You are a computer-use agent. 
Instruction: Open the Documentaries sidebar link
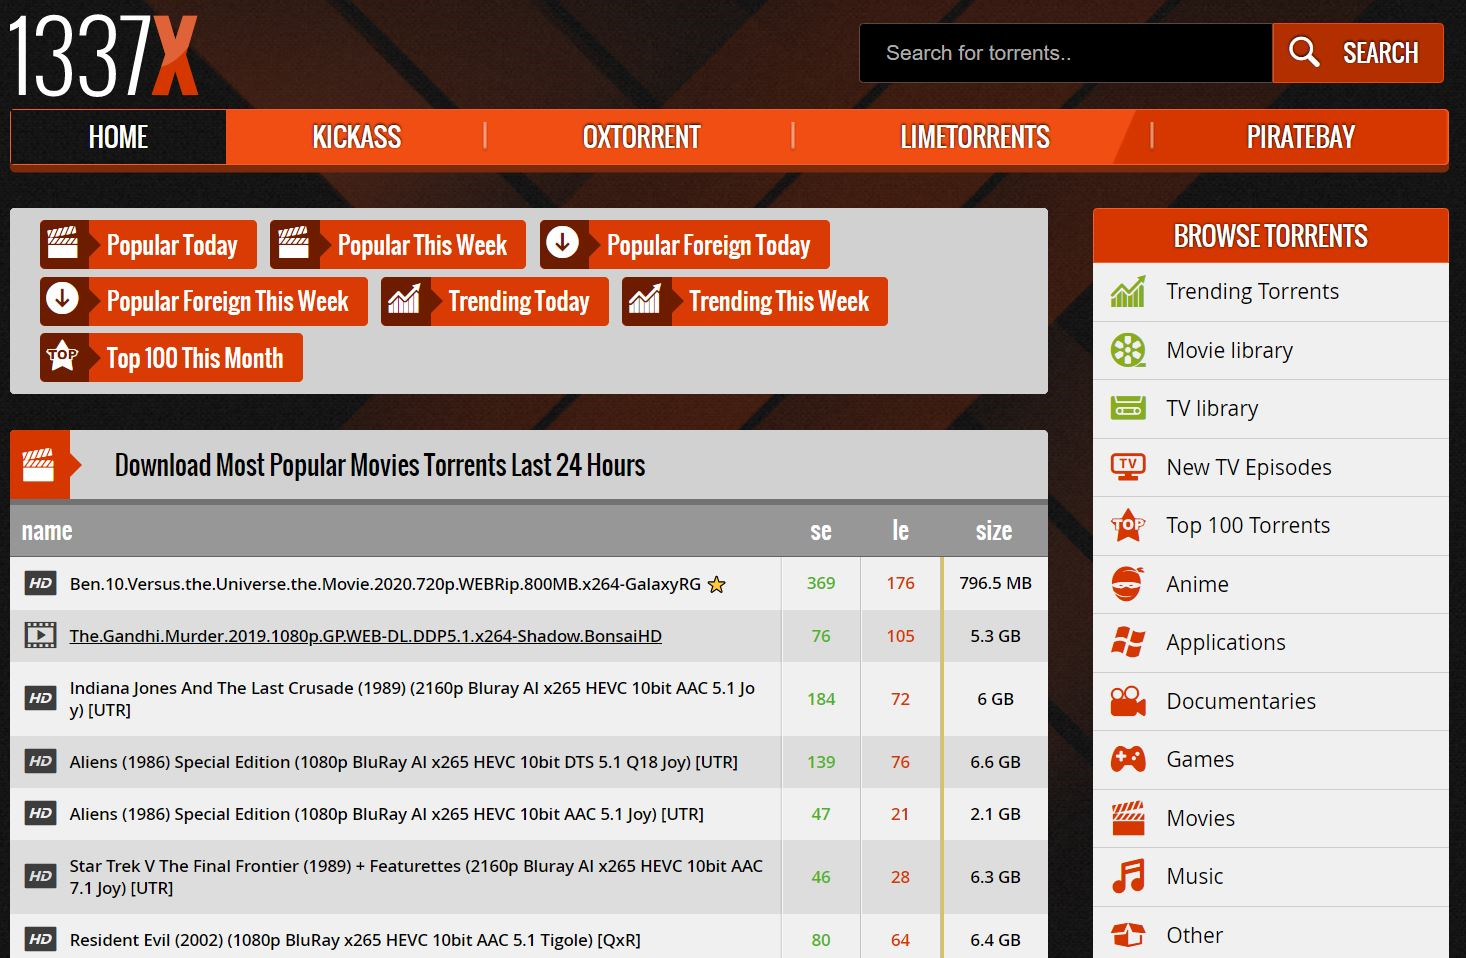pyautogui.click(x=1241, y=701)
